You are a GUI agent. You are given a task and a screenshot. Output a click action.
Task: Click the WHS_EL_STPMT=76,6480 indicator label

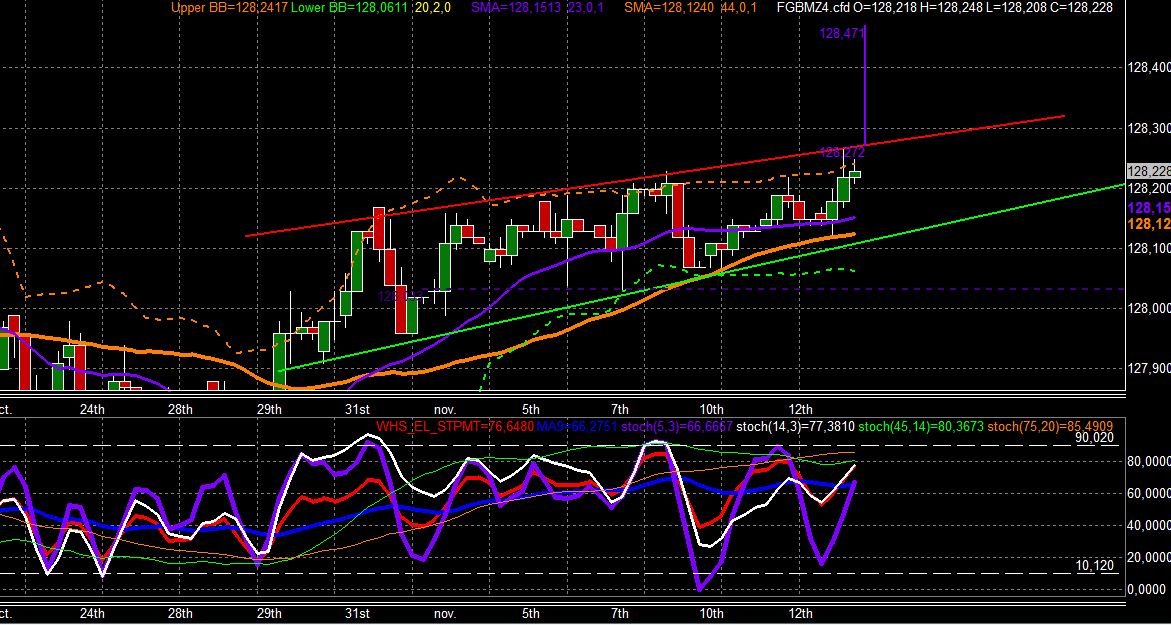pyautogui.click(x=455, y=427)
